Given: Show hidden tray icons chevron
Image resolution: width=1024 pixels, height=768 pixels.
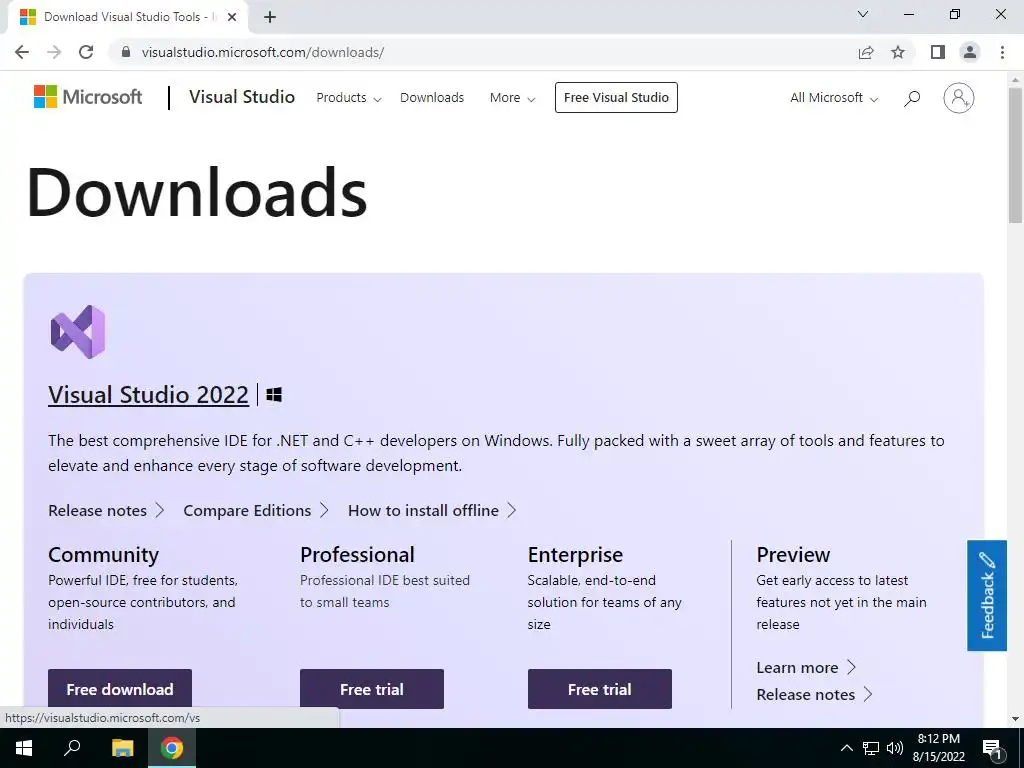Looking at the screenshot, I should pos(846,748).
